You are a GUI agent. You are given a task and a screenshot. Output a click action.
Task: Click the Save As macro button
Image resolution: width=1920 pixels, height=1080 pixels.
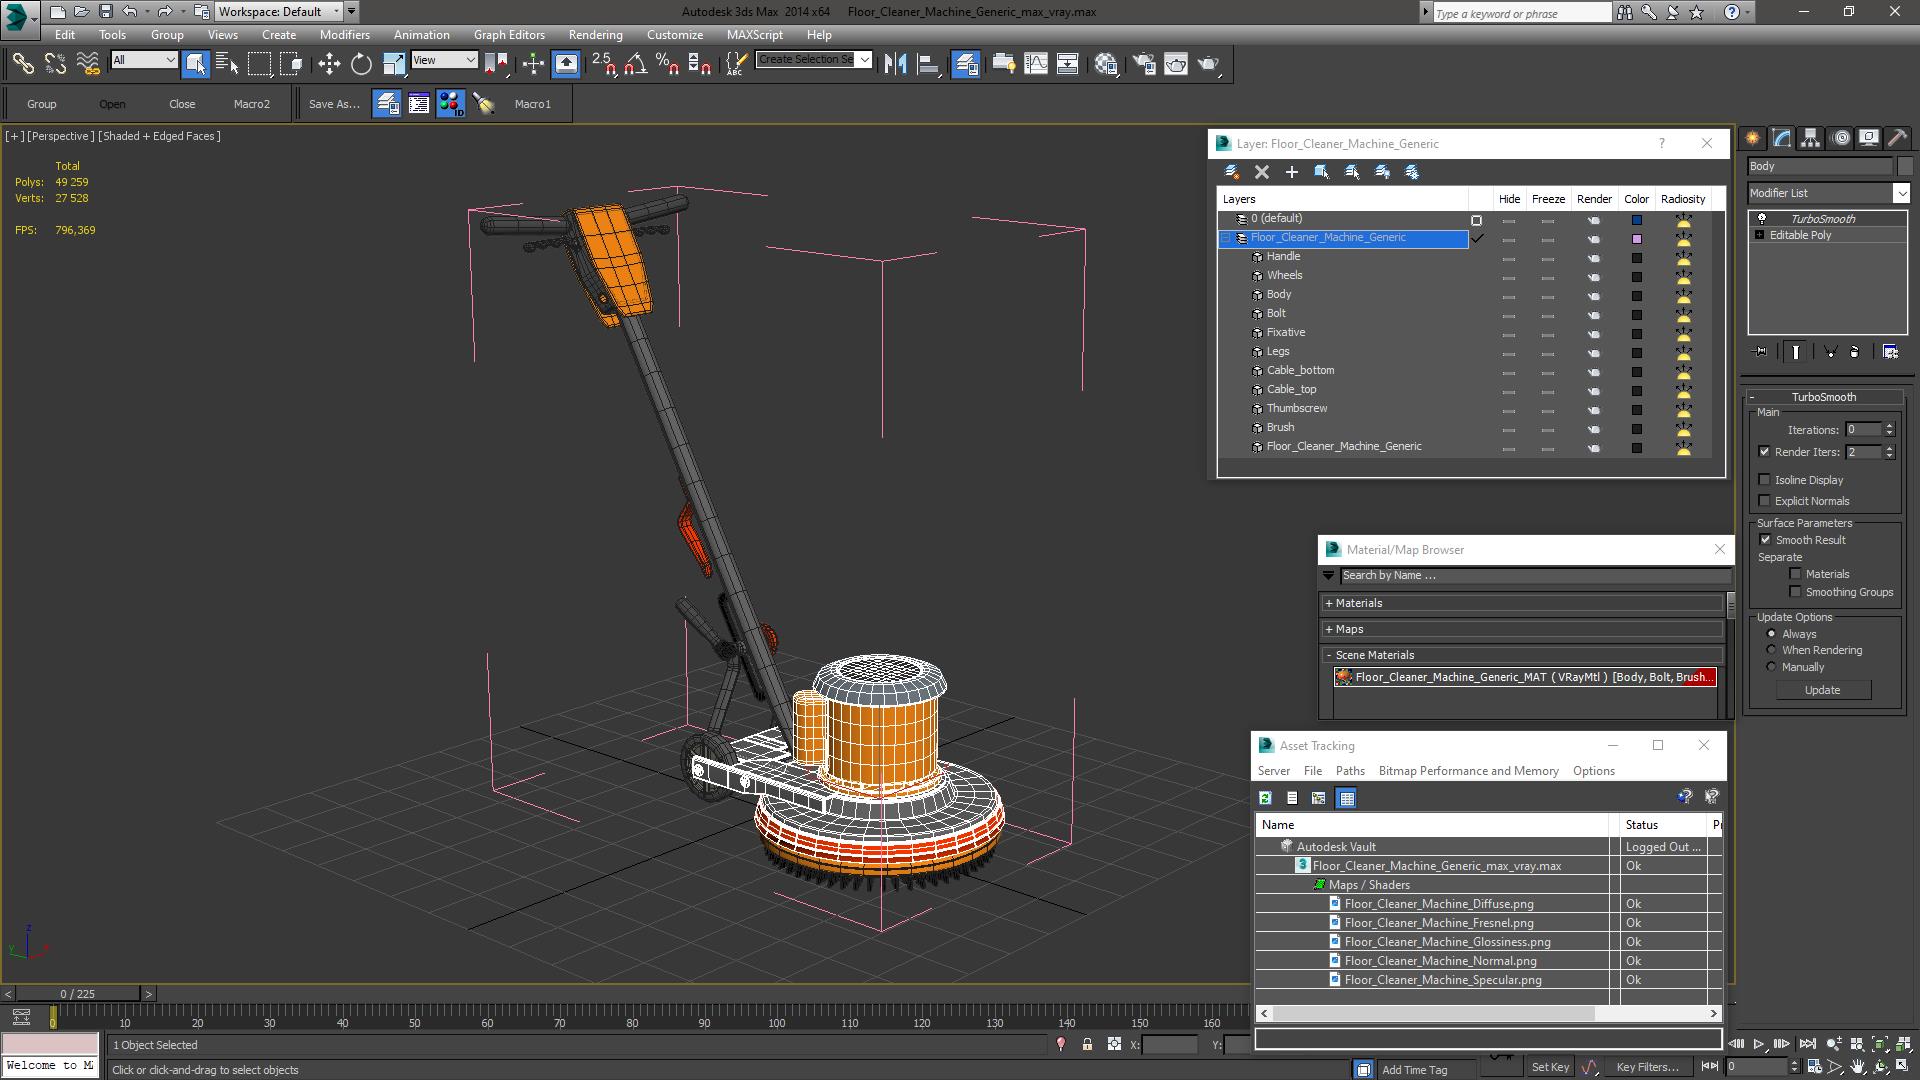333,104
